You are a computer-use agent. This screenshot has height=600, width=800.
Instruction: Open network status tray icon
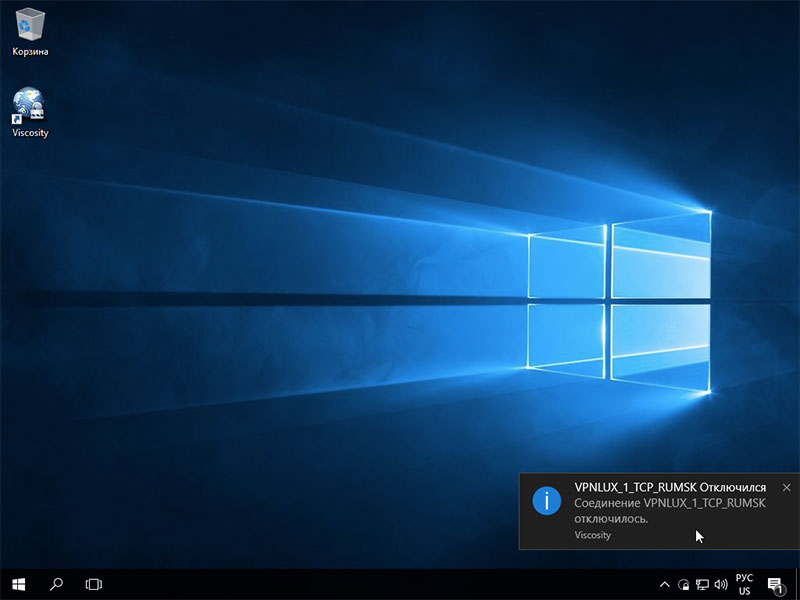tap(703, 585)
